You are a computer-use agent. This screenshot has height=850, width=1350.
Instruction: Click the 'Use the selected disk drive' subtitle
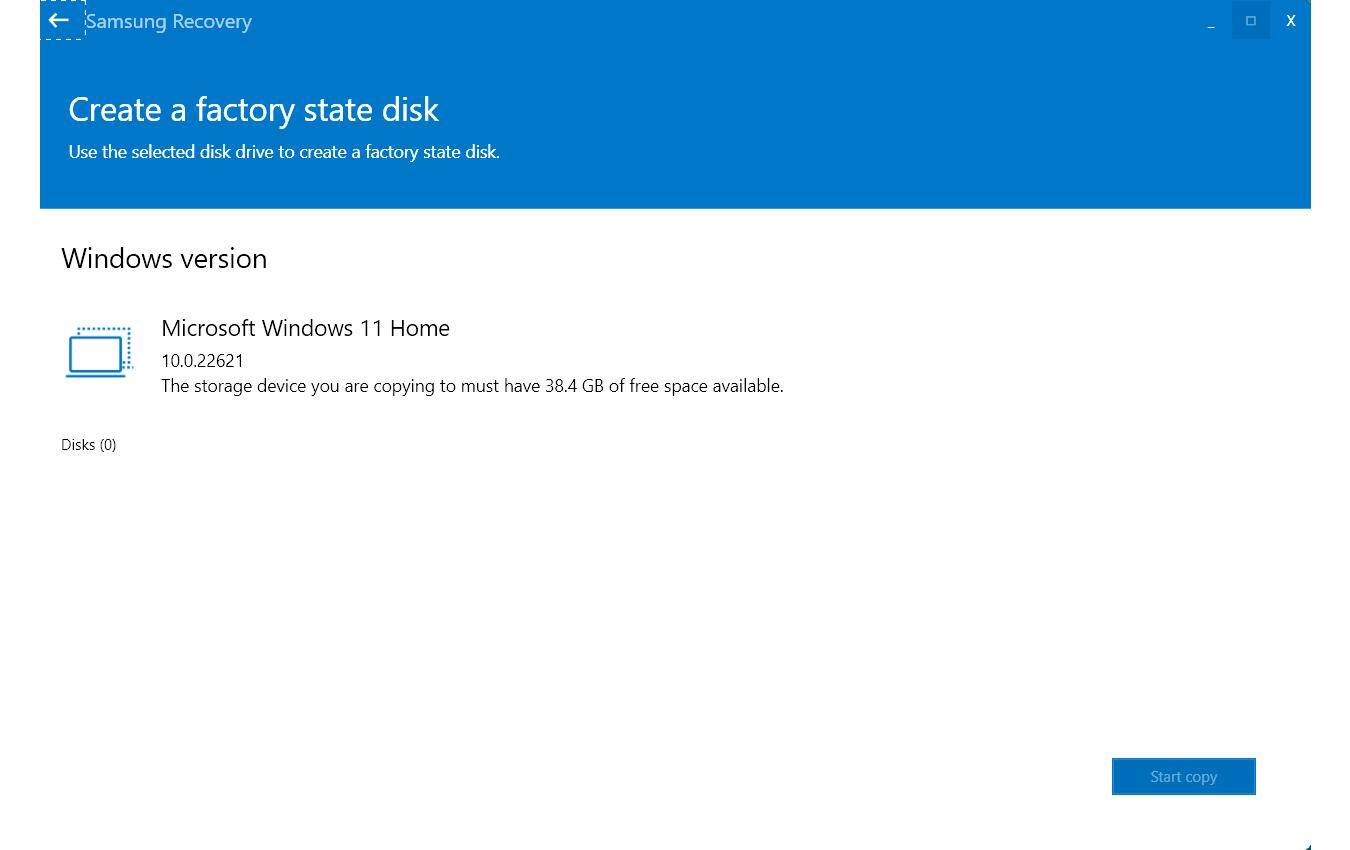coord(283,152)
